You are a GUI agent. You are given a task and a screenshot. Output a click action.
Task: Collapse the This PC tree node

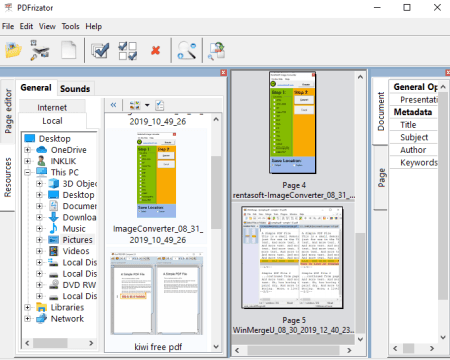(28, 172)
